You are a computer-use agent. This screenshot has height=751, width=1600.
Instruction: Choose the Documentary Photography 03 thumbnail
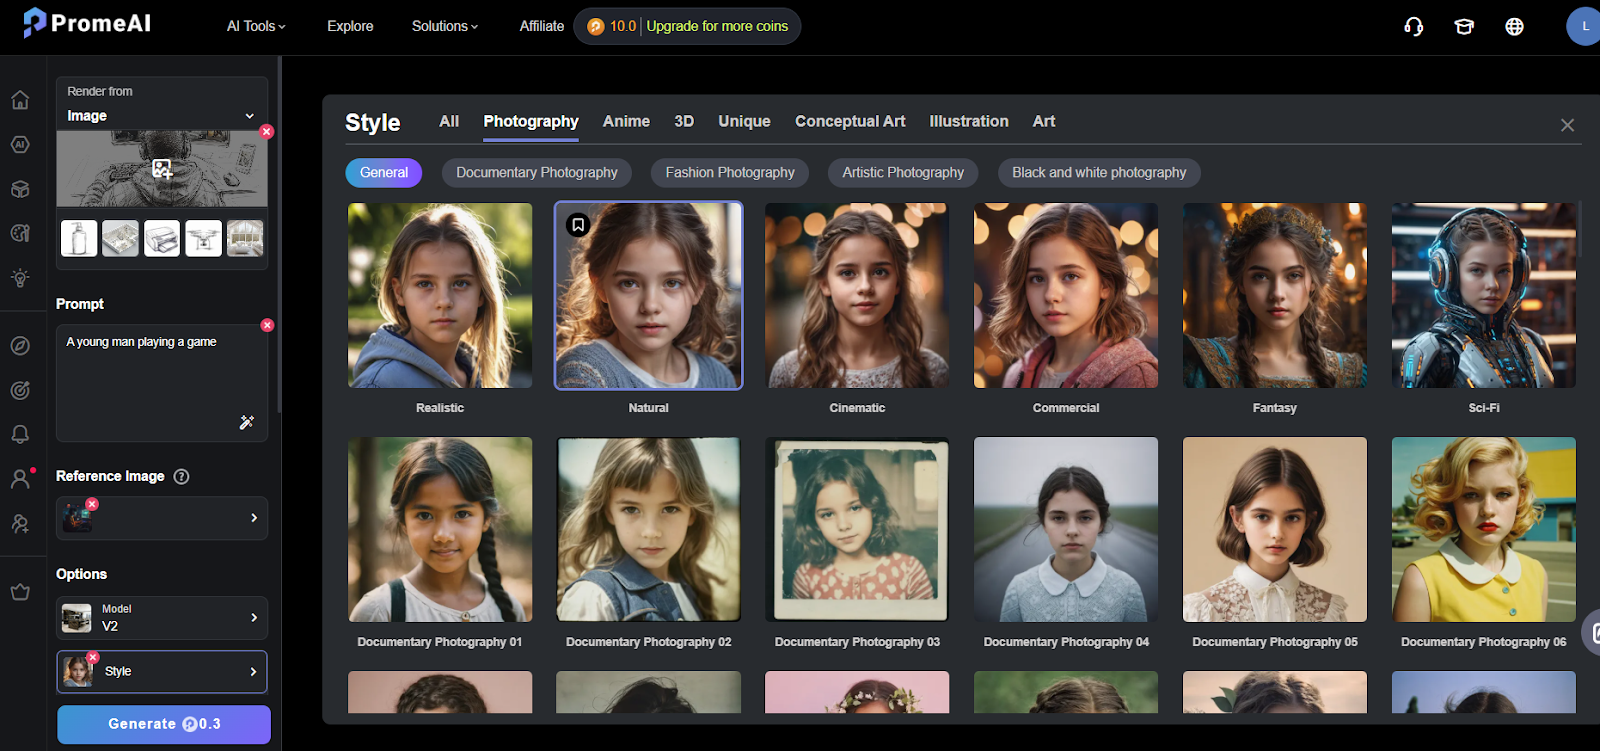click(x=857, y=529)
